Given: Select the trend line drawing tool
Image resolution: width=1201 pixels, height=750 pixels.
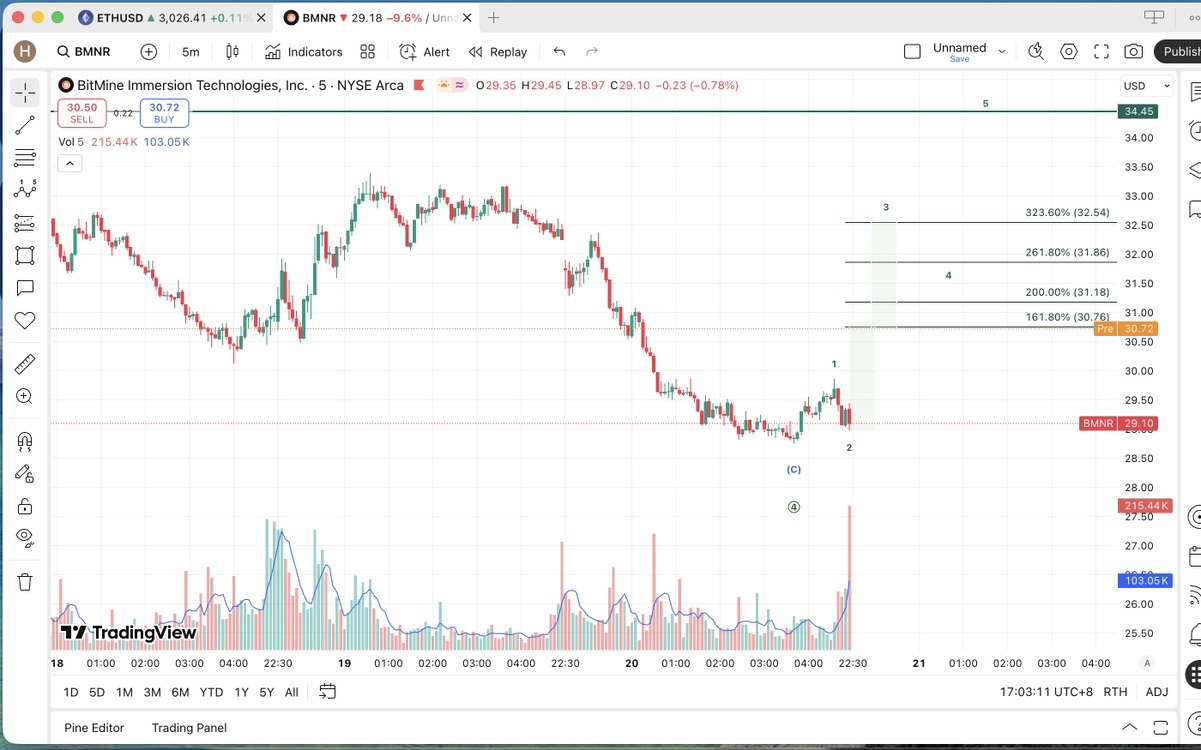Looking at the screenshot, I should (25, 125).
